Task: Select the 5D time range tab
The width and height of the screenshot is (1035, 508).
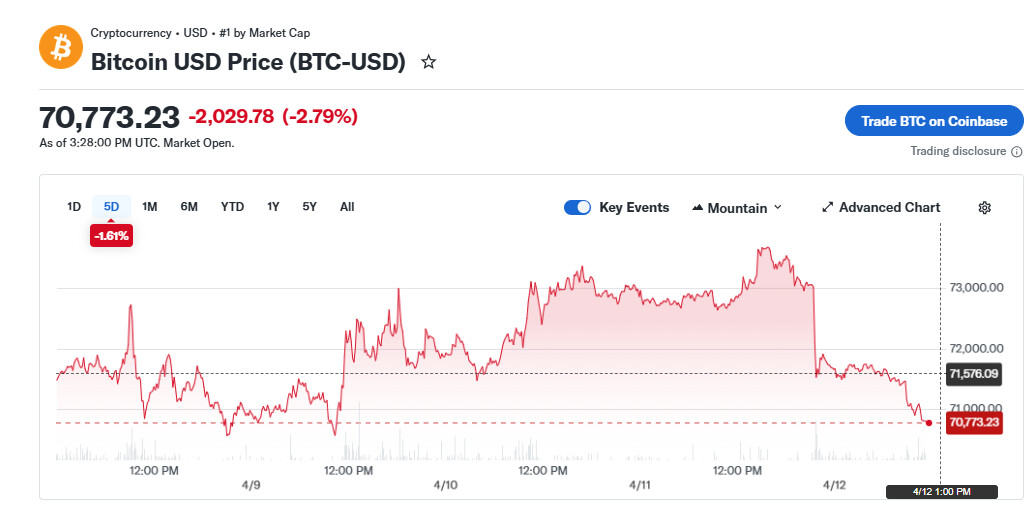Action: coord(111,207)
